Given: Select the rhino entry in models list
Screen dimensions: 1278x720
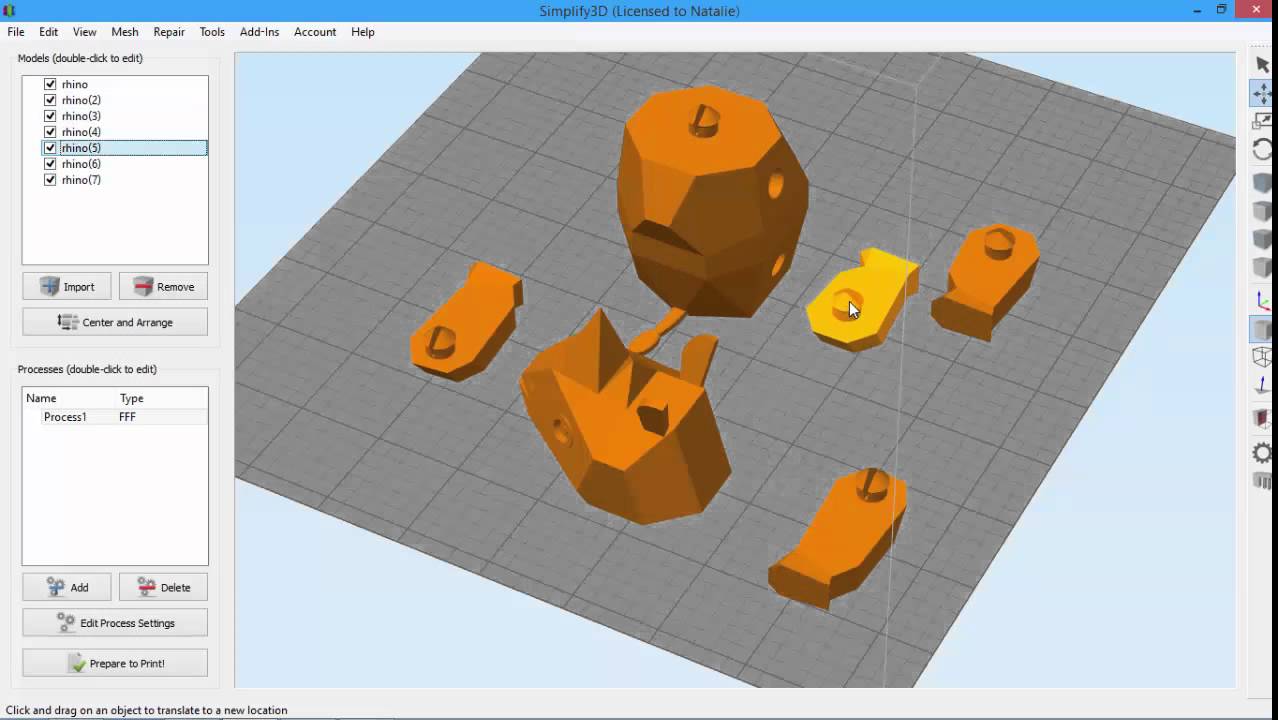Looking at the screenshot, I should (x=75, y=84).
